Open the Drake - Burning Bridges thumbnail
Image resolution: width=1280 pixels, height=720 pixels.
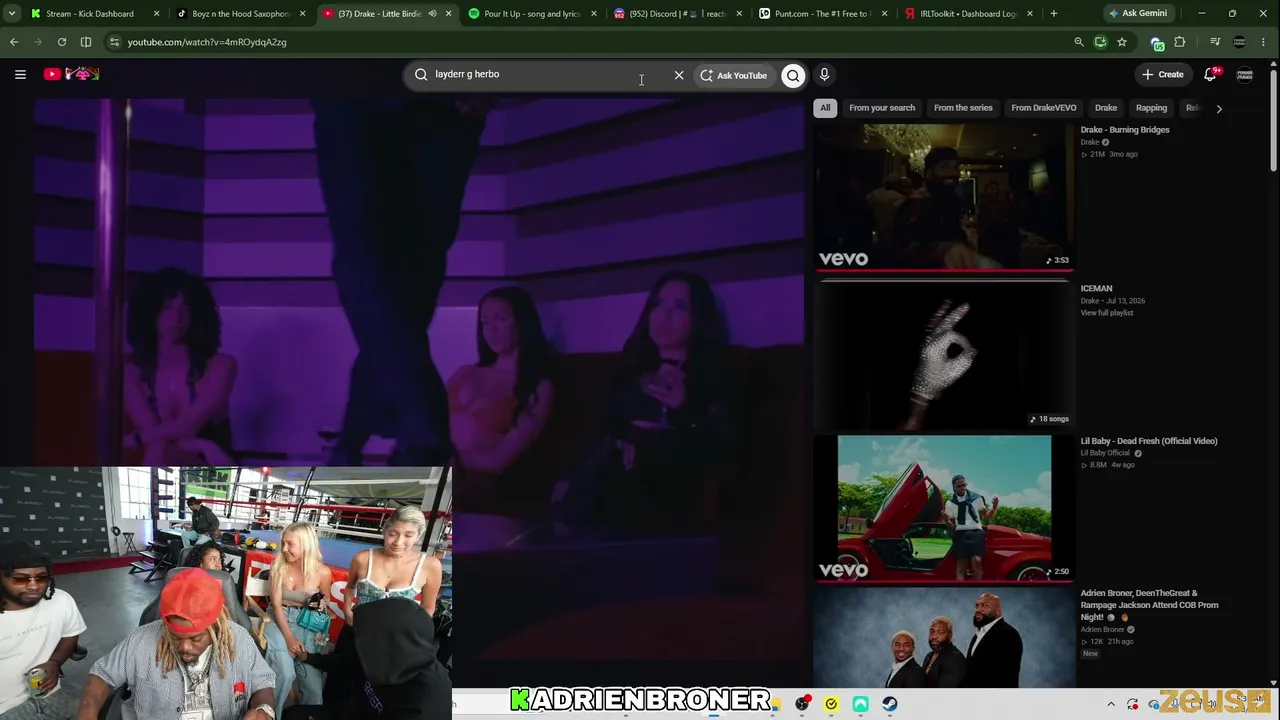[x=944, y=197]
